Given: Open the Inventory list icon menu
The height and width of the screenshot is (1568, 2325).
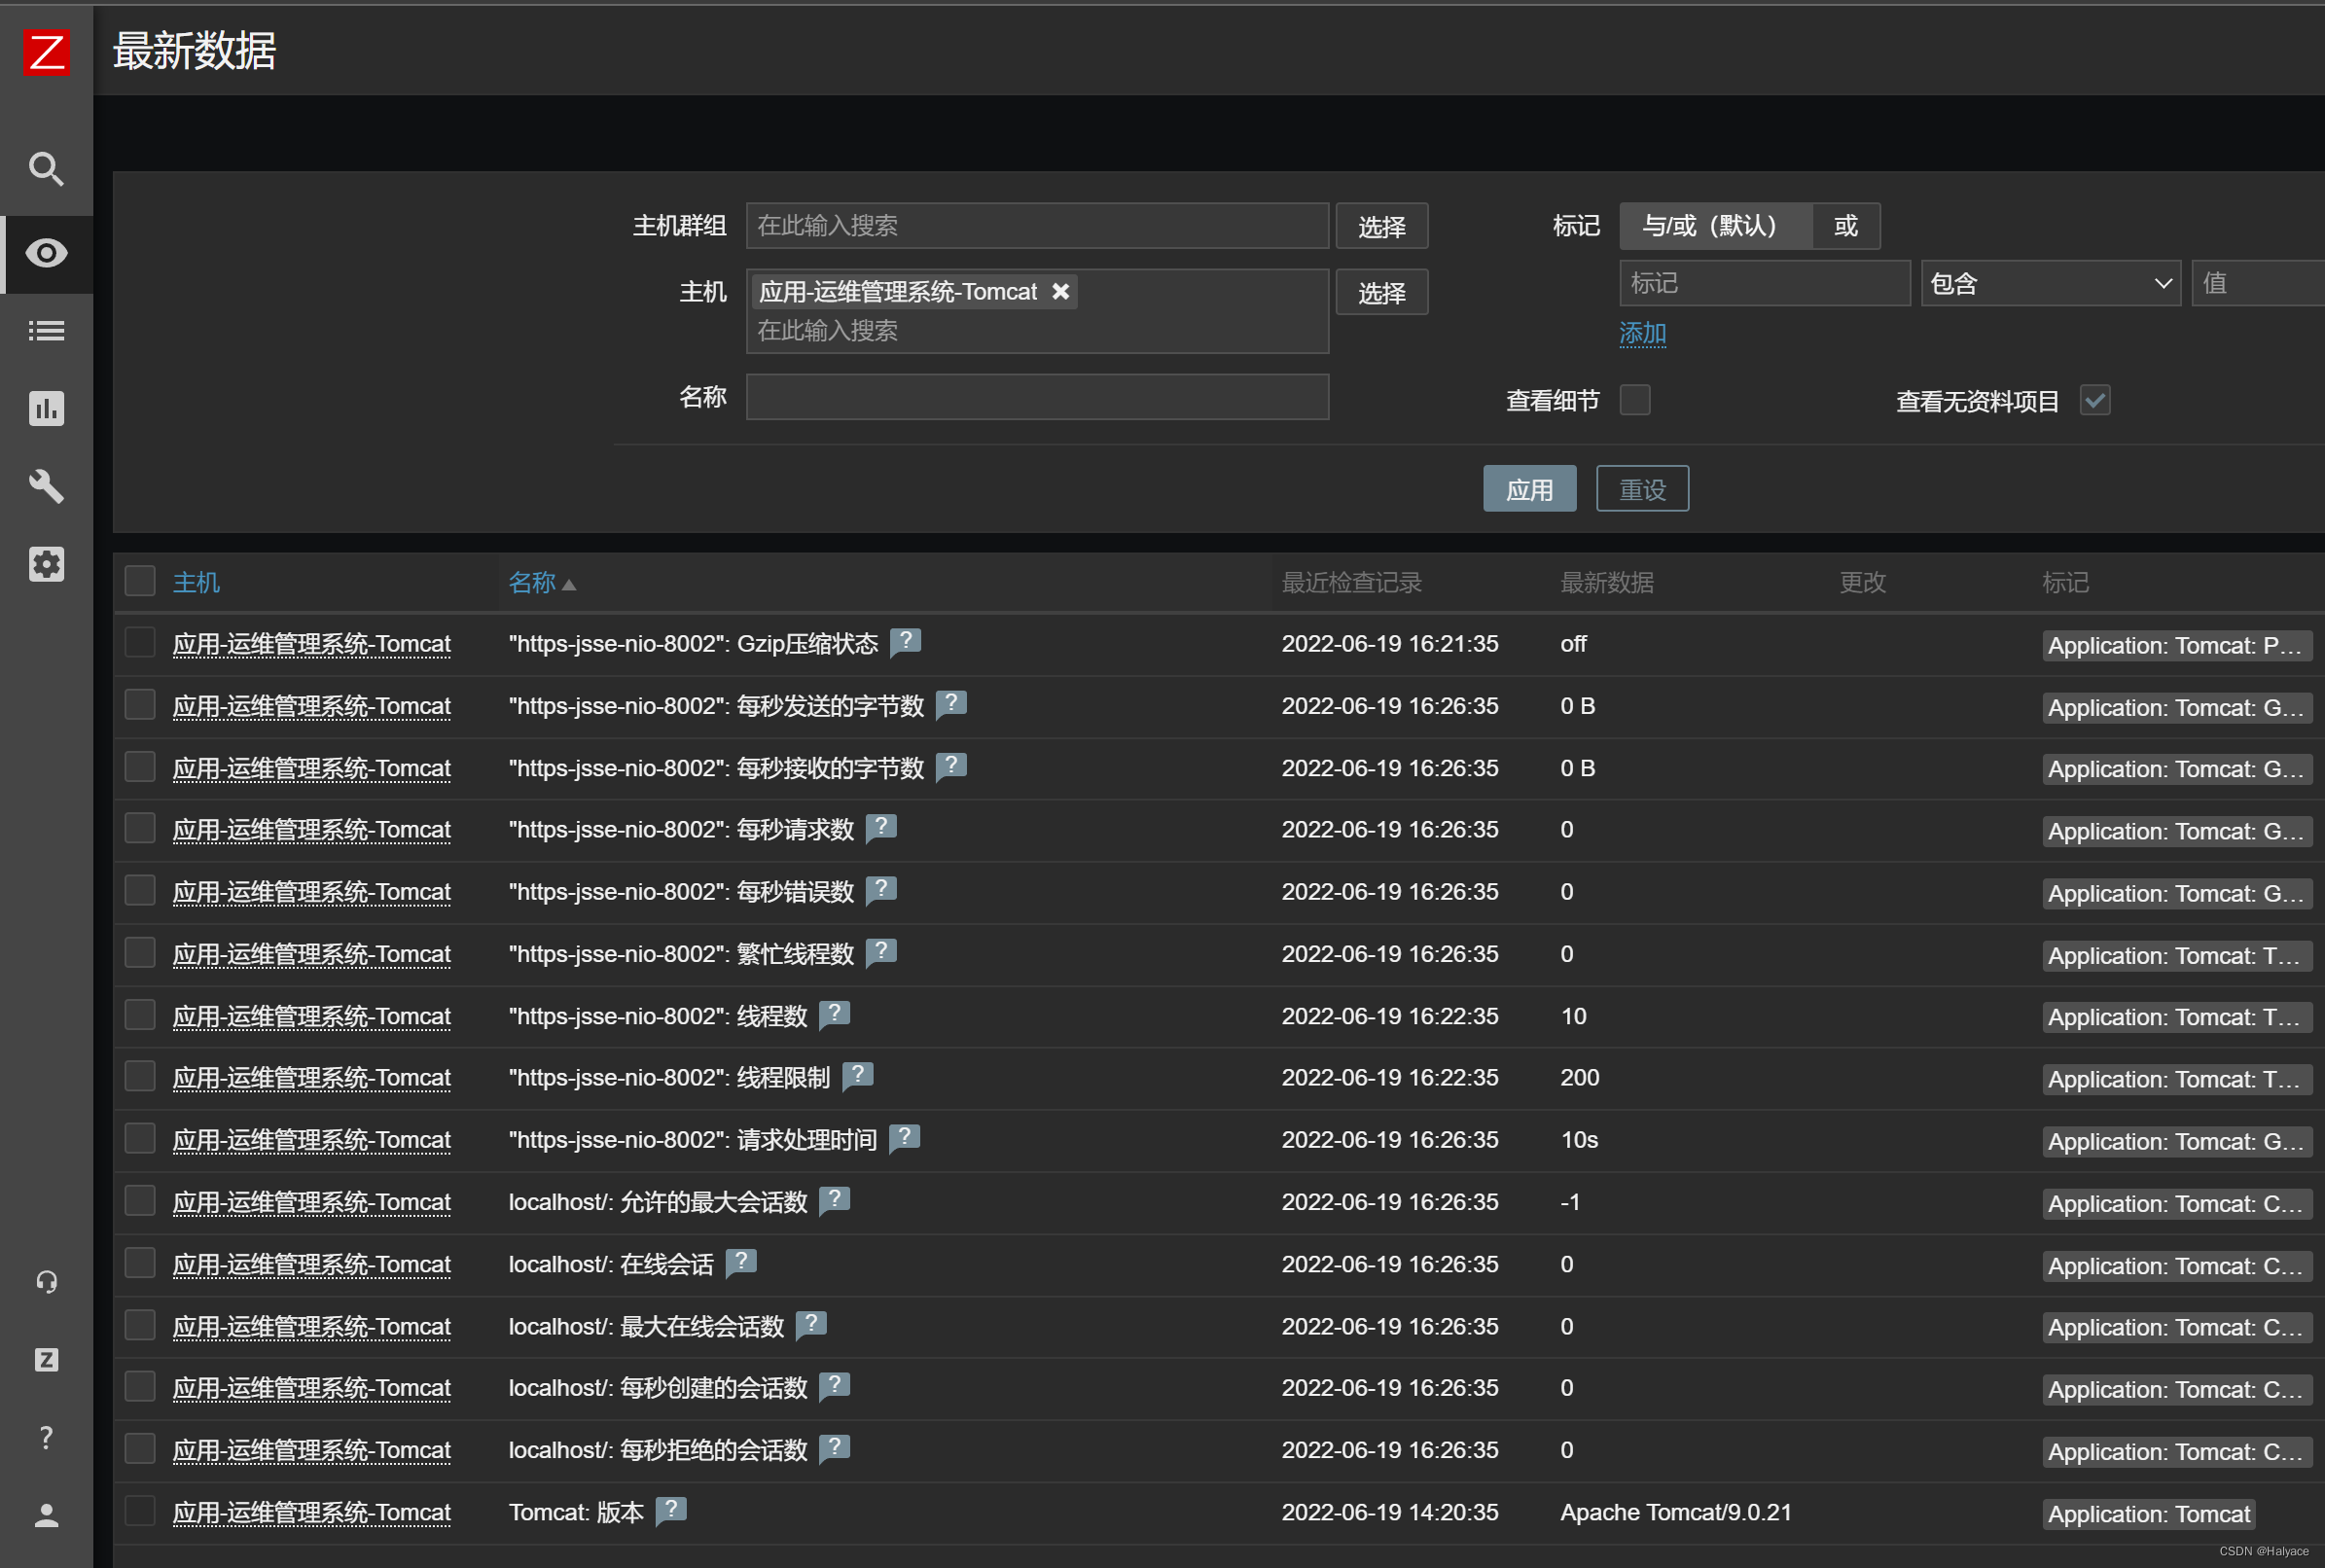Looking at the screenshot, I should (46, 331).
